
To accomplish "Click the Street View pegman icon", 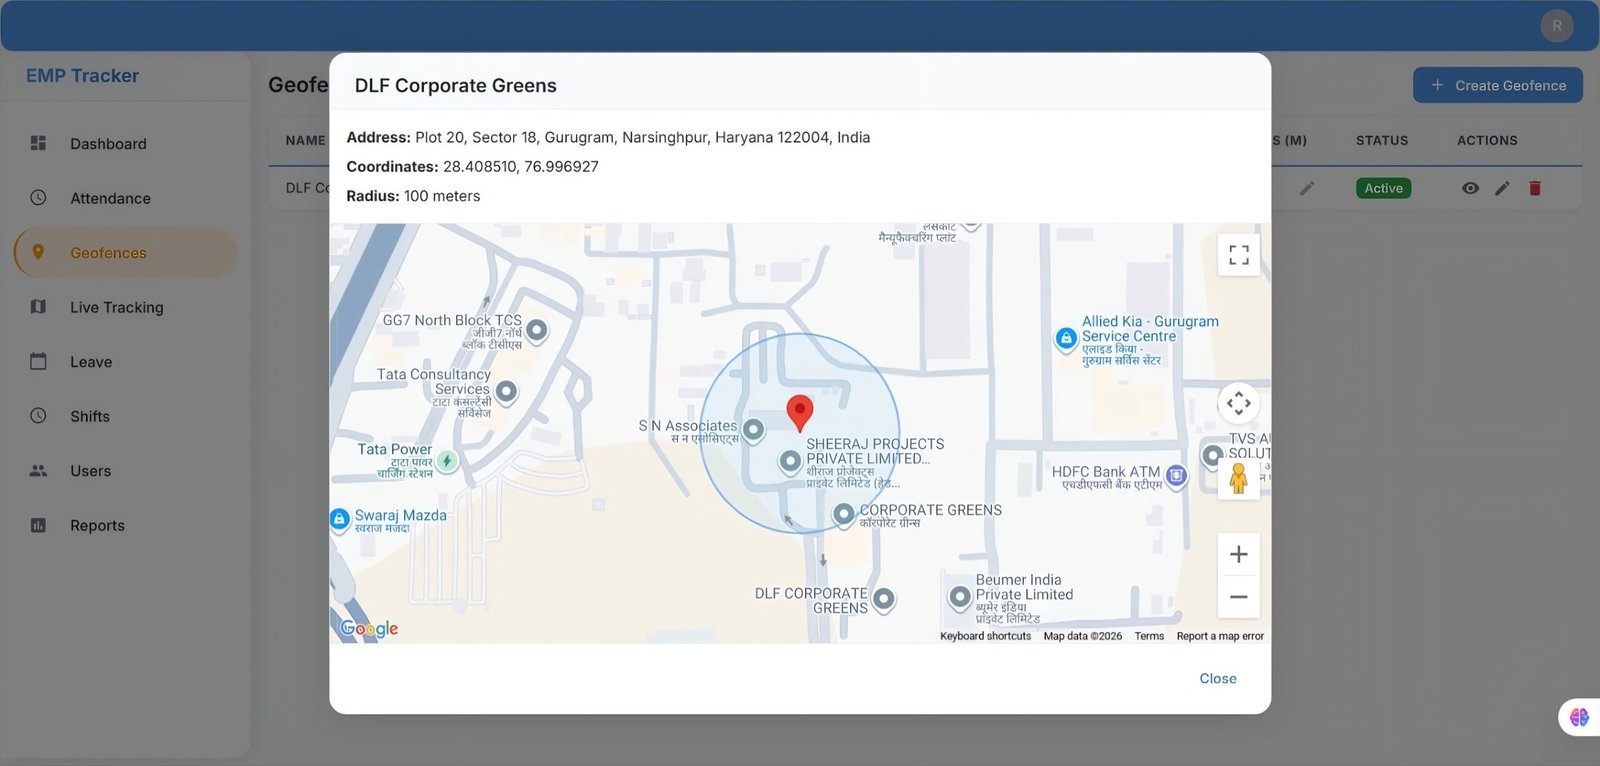I will click(1238, 478).
